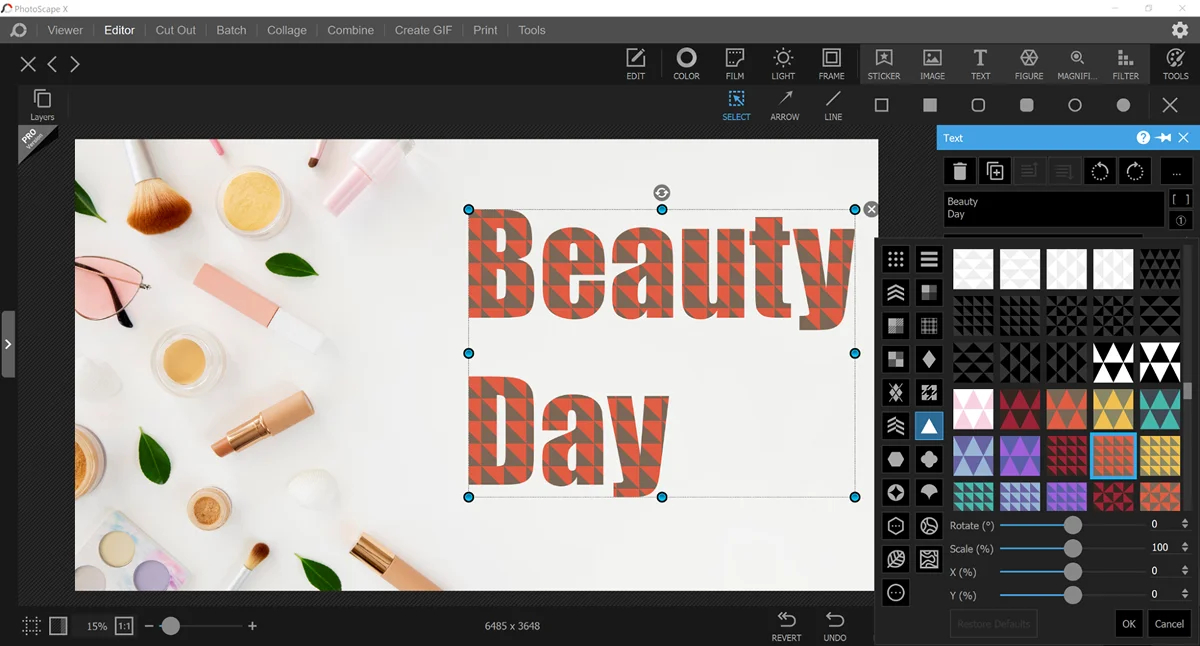Screen dimensions: 1200x646
Task: Pick the outlined rounded rectangle shape
Action: (x=978, y=105)
